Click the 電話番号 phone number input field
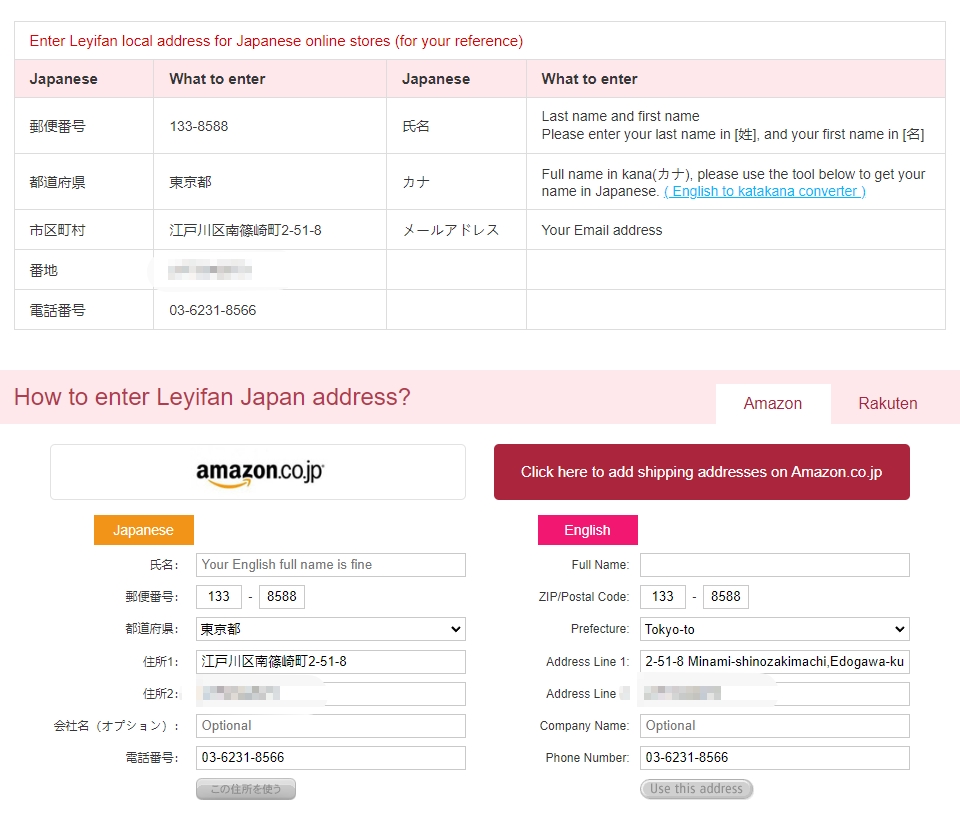 coord(331,758)
